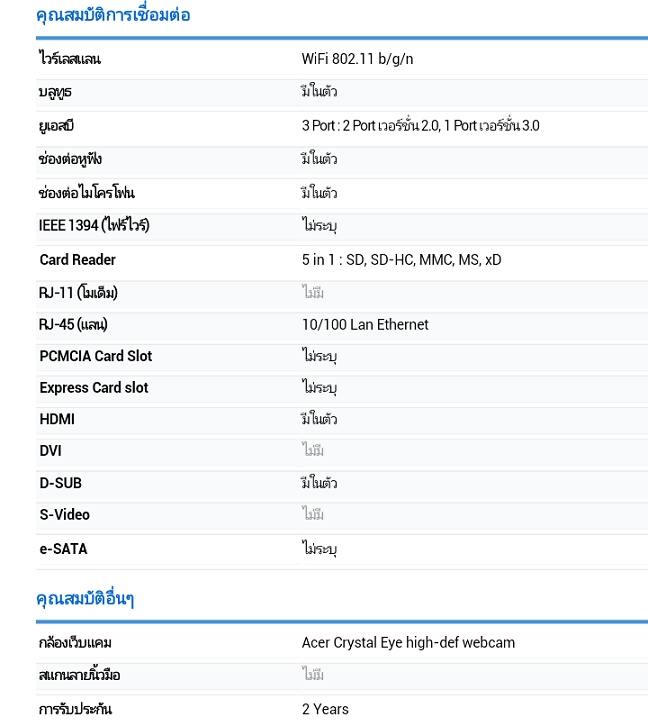The height and width of the screenshot is (726, 648).
Task: Click the คุณสมบัติการเชื่อมต่อ section heading
Action: pos(112,15)
